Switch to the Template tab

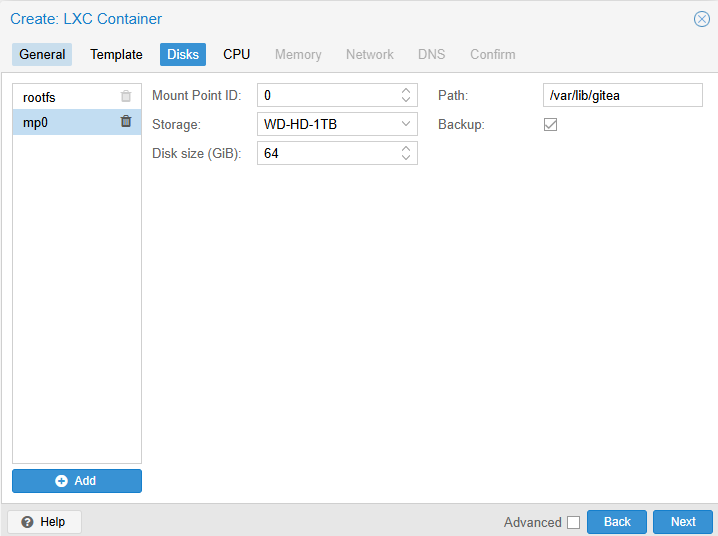pos(116,55)
